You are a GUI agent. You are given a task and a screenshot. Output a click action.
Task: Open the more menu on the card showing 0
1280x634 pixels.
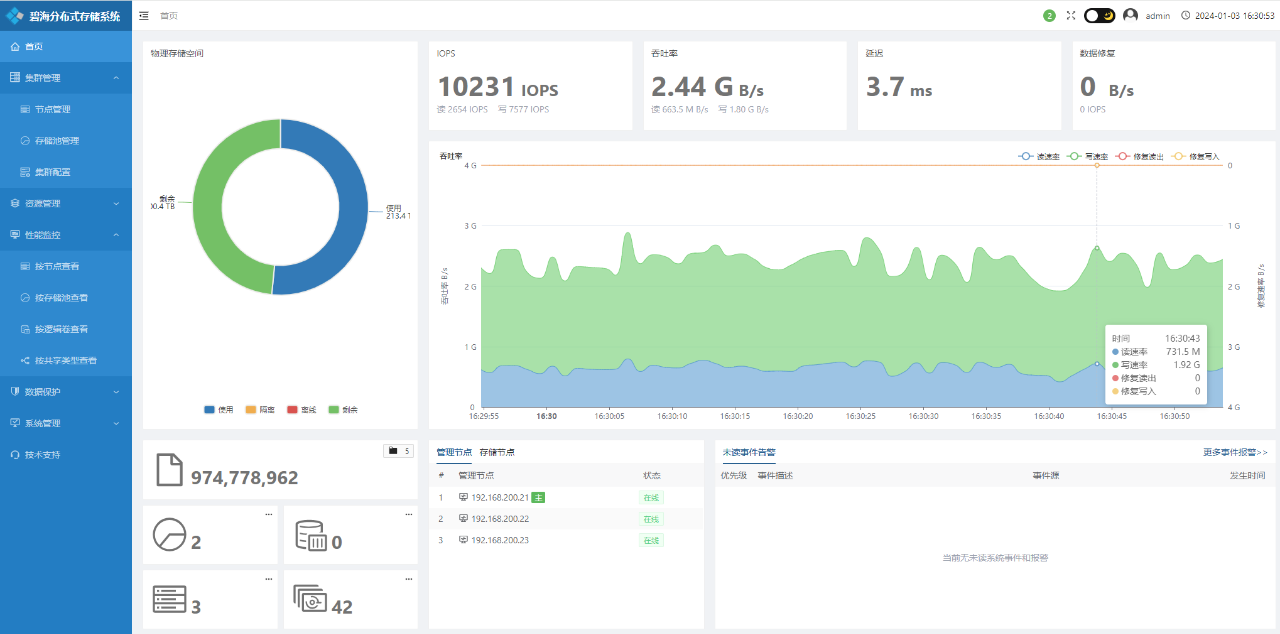click(x=408, y=514)
